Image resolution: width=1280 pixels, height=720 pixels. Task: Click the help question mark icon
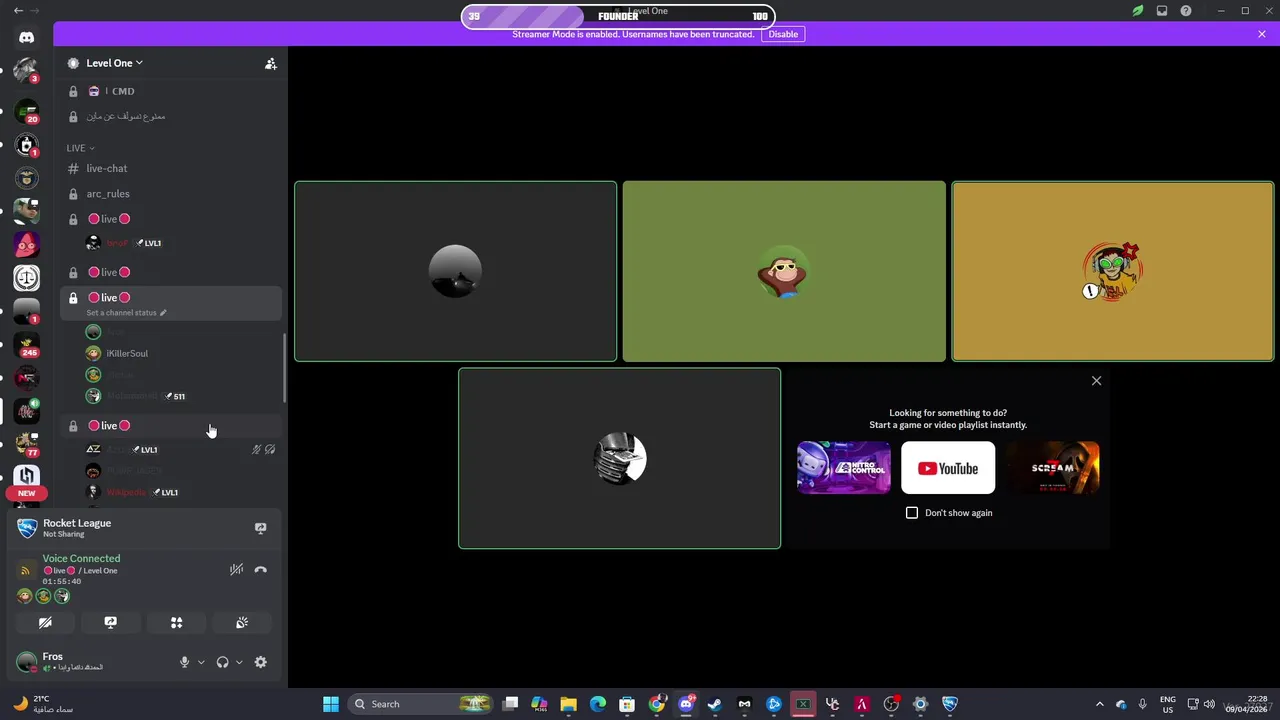tap(1185, 11)
